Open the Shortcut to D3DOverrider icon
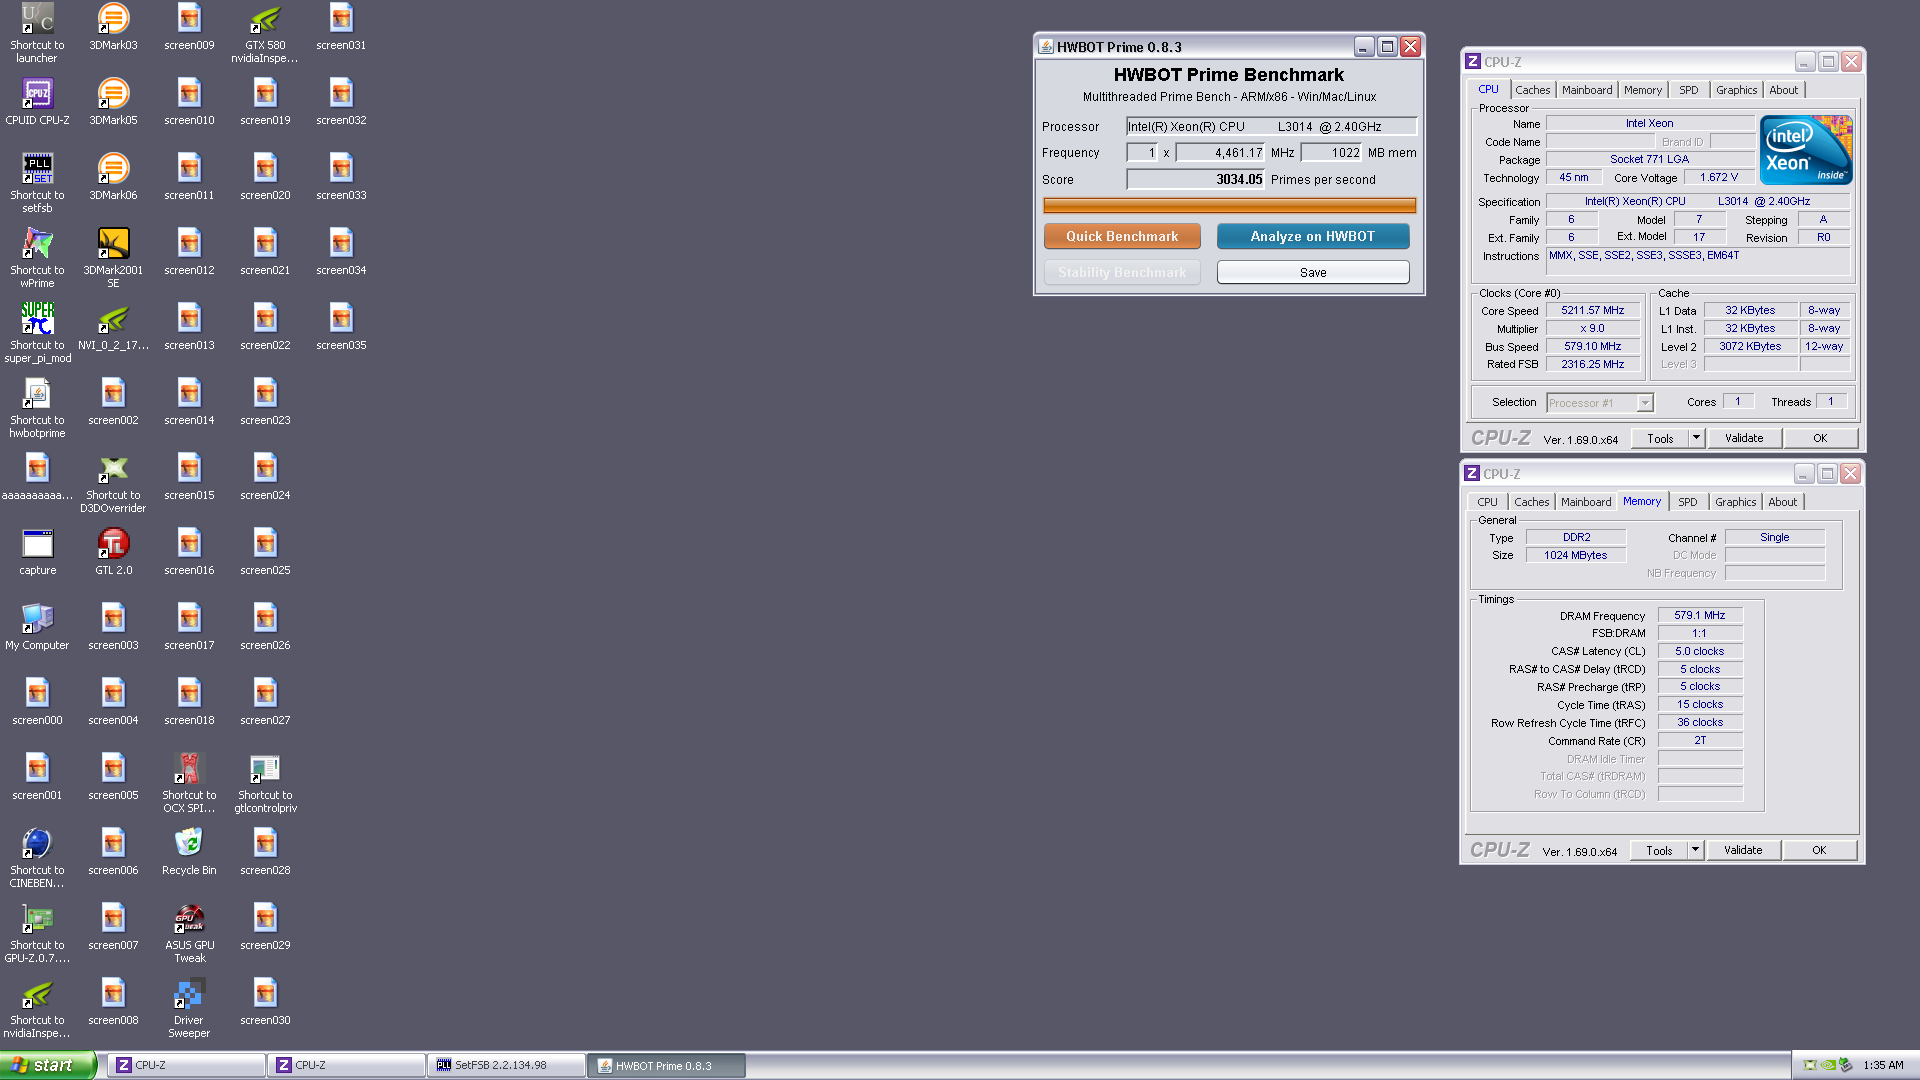This screenshot has width=1920, height=1080. pos(113,482)
